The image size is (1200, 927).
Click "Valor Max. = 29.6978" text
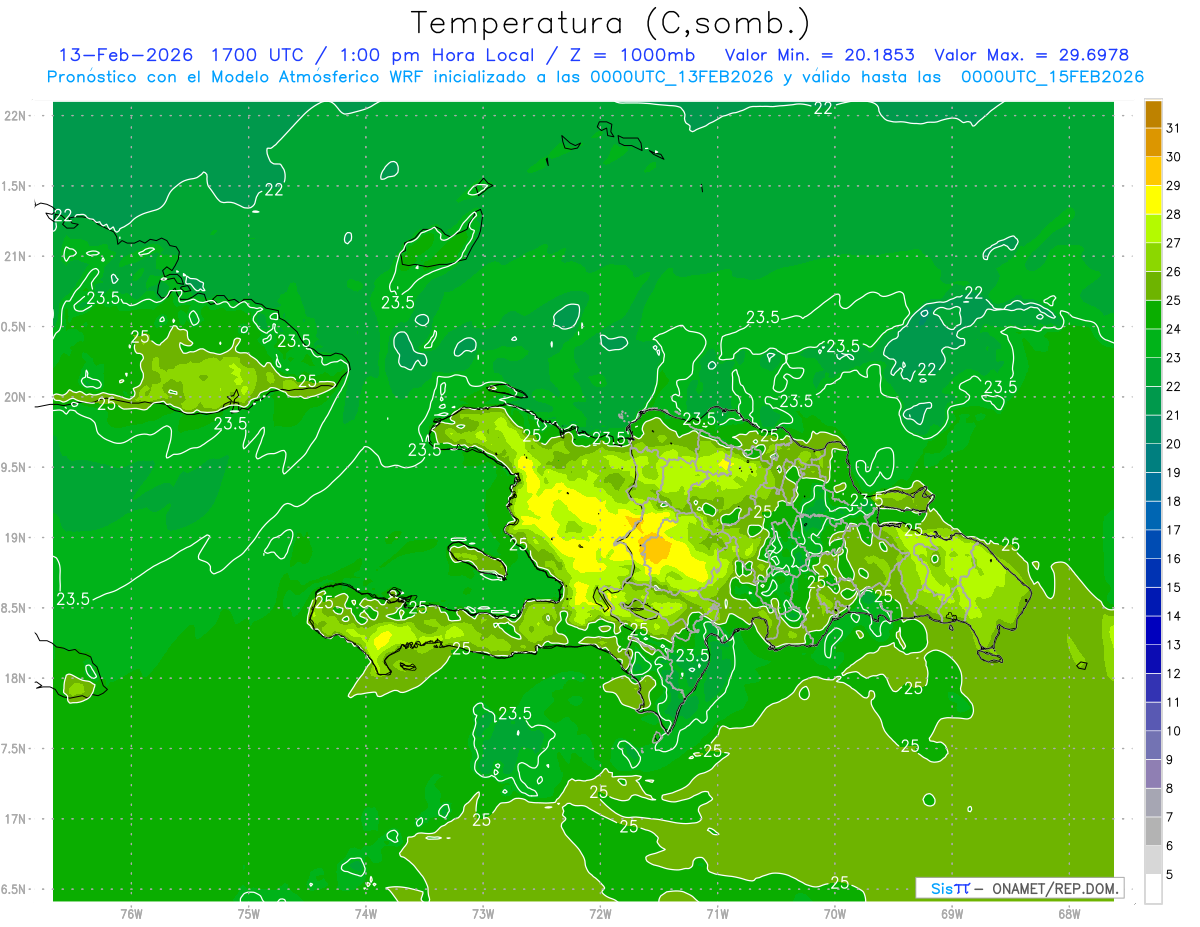[x=1031, y=56]
